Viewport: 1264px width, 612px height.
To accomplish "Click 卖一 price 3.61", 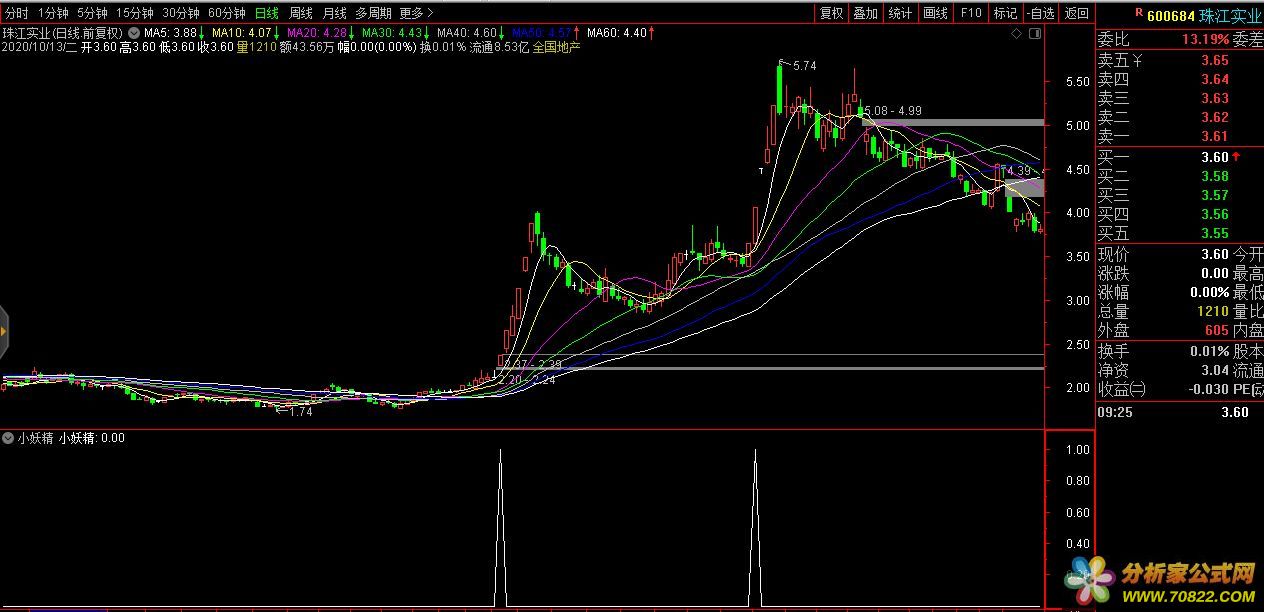I will 1215,136.
